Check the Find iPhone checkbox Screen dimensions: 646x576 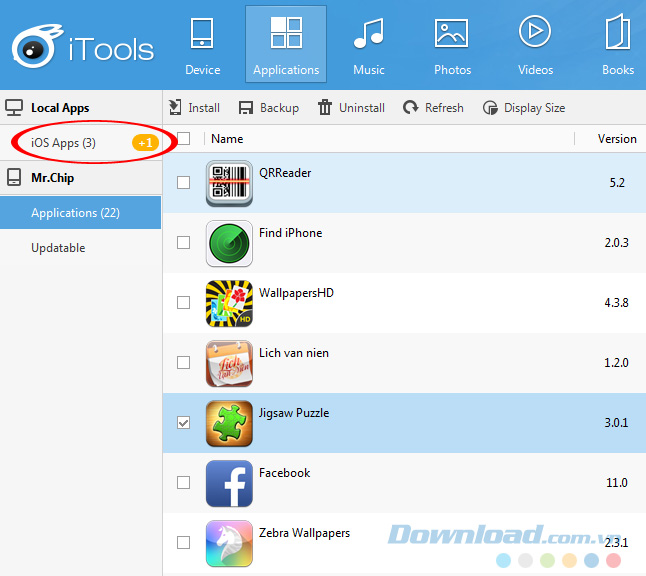coord(183,243)
